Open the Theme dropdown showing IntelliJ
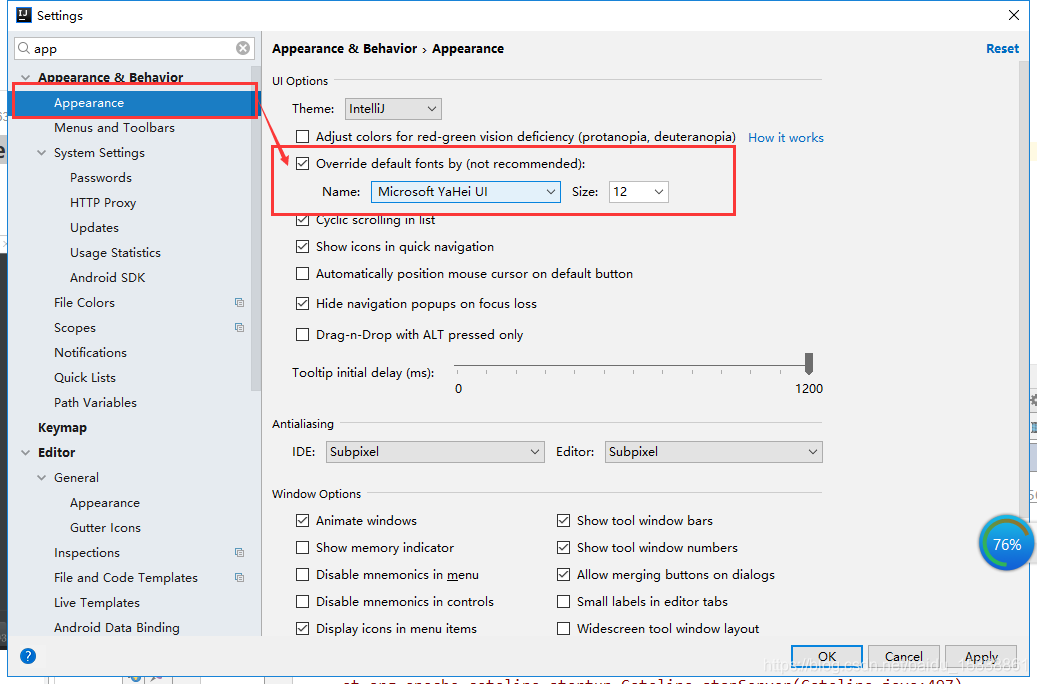Viewport: 1037px width, 684px height. (x=393, y=108)
